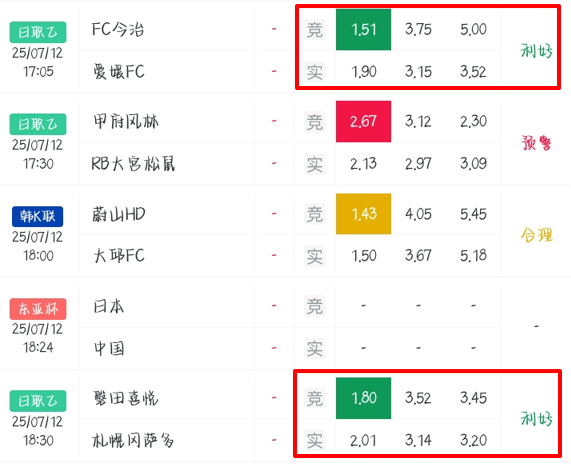Image resolution: width=571 pixels, height=467 pixels.
Task: Click the 日职乙 badge for 甲府风林 match
Action: pyautogui.click(x=38, y=124)
